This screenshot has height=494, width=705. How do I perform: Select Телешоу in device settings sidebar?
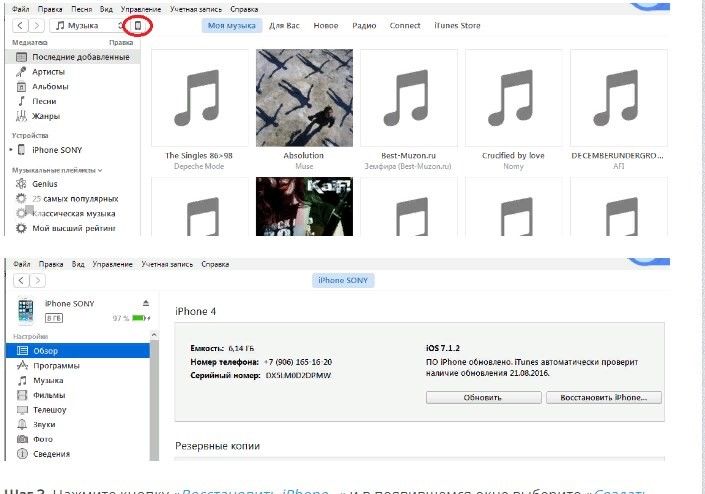48,410
